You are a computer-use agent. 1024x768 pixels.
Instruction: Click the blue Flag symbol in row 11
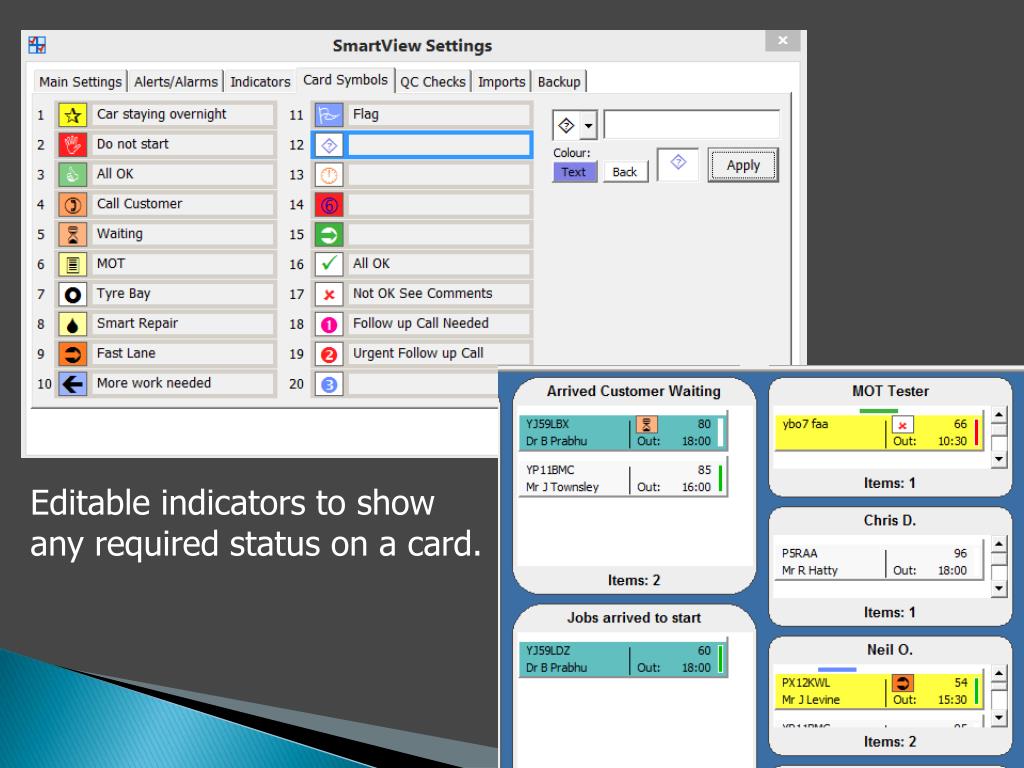329,115
